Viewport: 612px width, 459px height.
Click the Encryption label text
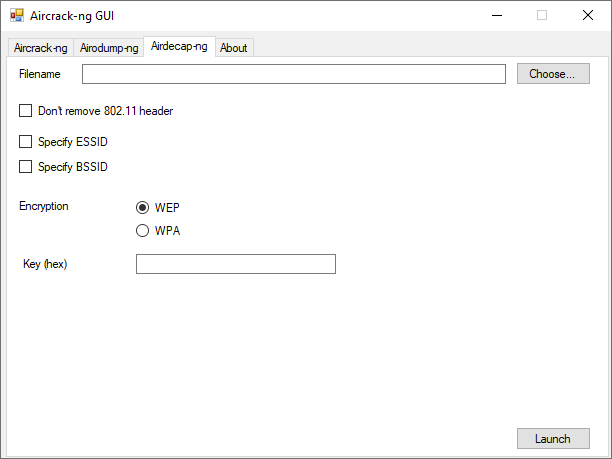click(44, 206)
